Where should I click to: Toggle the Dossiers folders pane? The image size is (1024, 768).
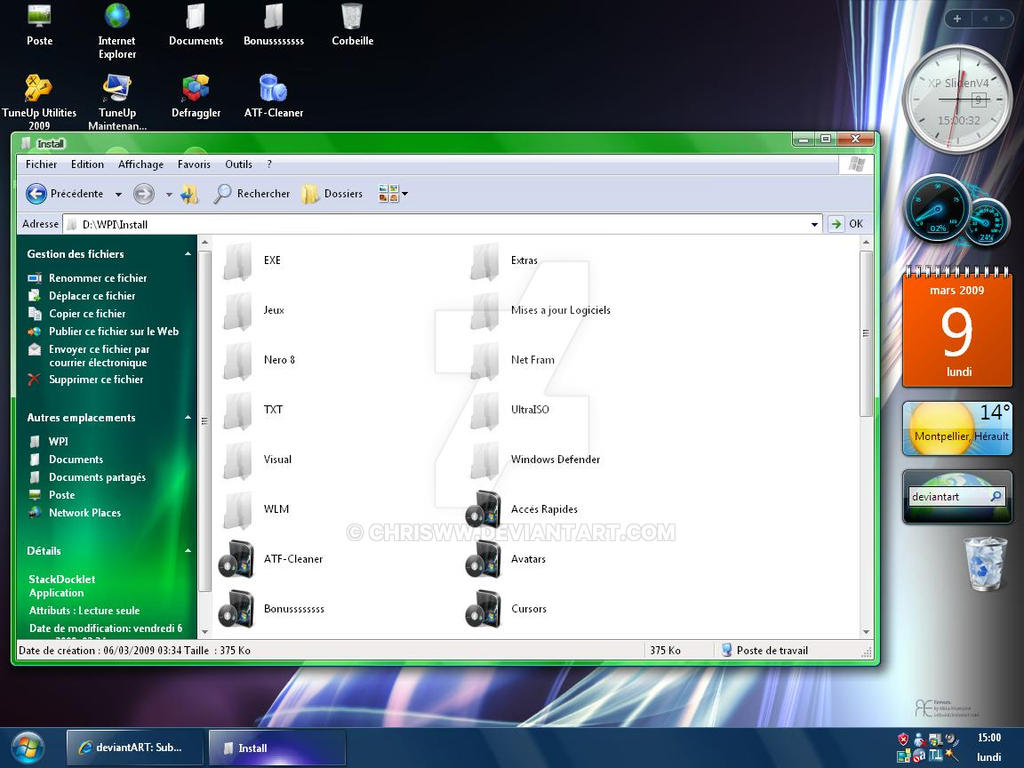332,193
